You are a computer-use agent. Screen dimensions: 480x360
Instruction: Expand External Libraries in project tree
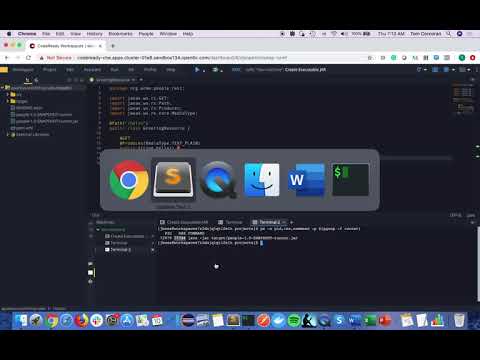click(8, 135)
